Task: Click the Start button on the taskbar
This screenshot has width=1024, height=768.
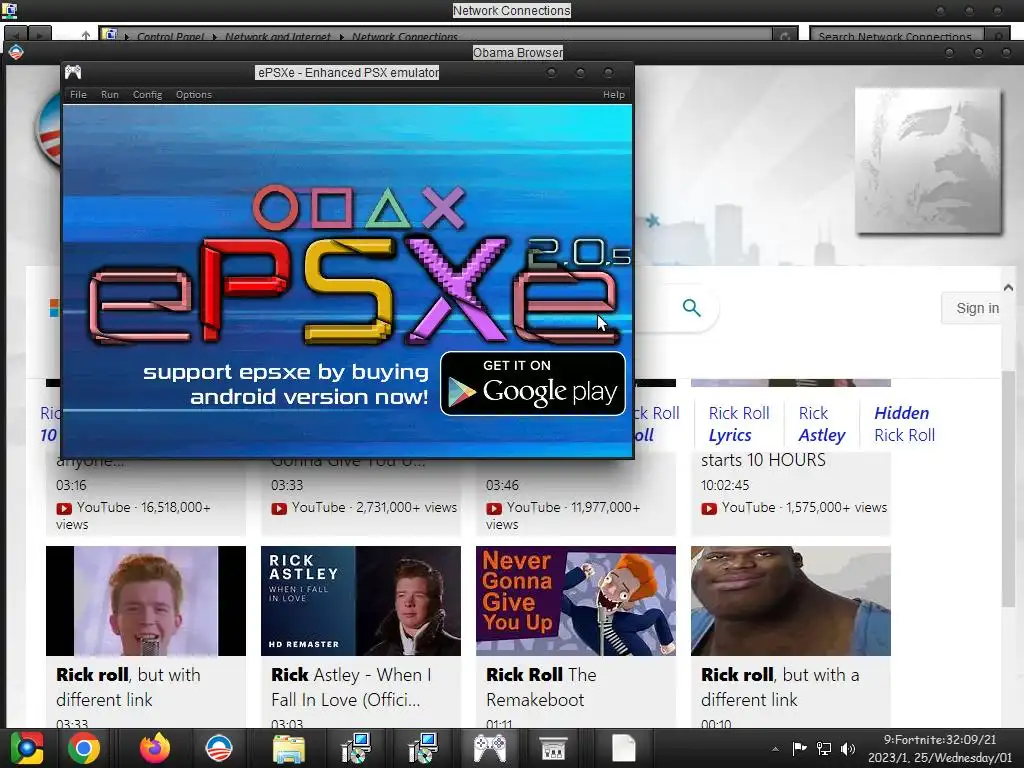Action: [27, 748]
